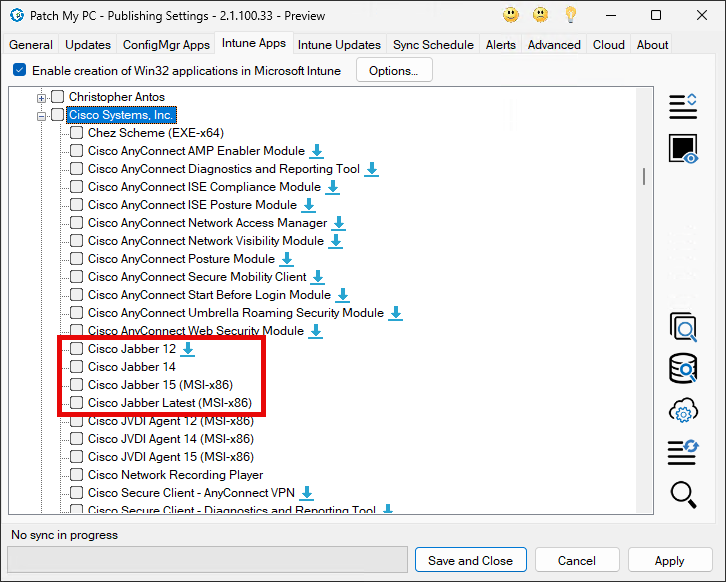Image resolution: width=726 pixels, height=582 pixels.
Task: Expand the Christopher Antos tree node
Action: [42, 97]
